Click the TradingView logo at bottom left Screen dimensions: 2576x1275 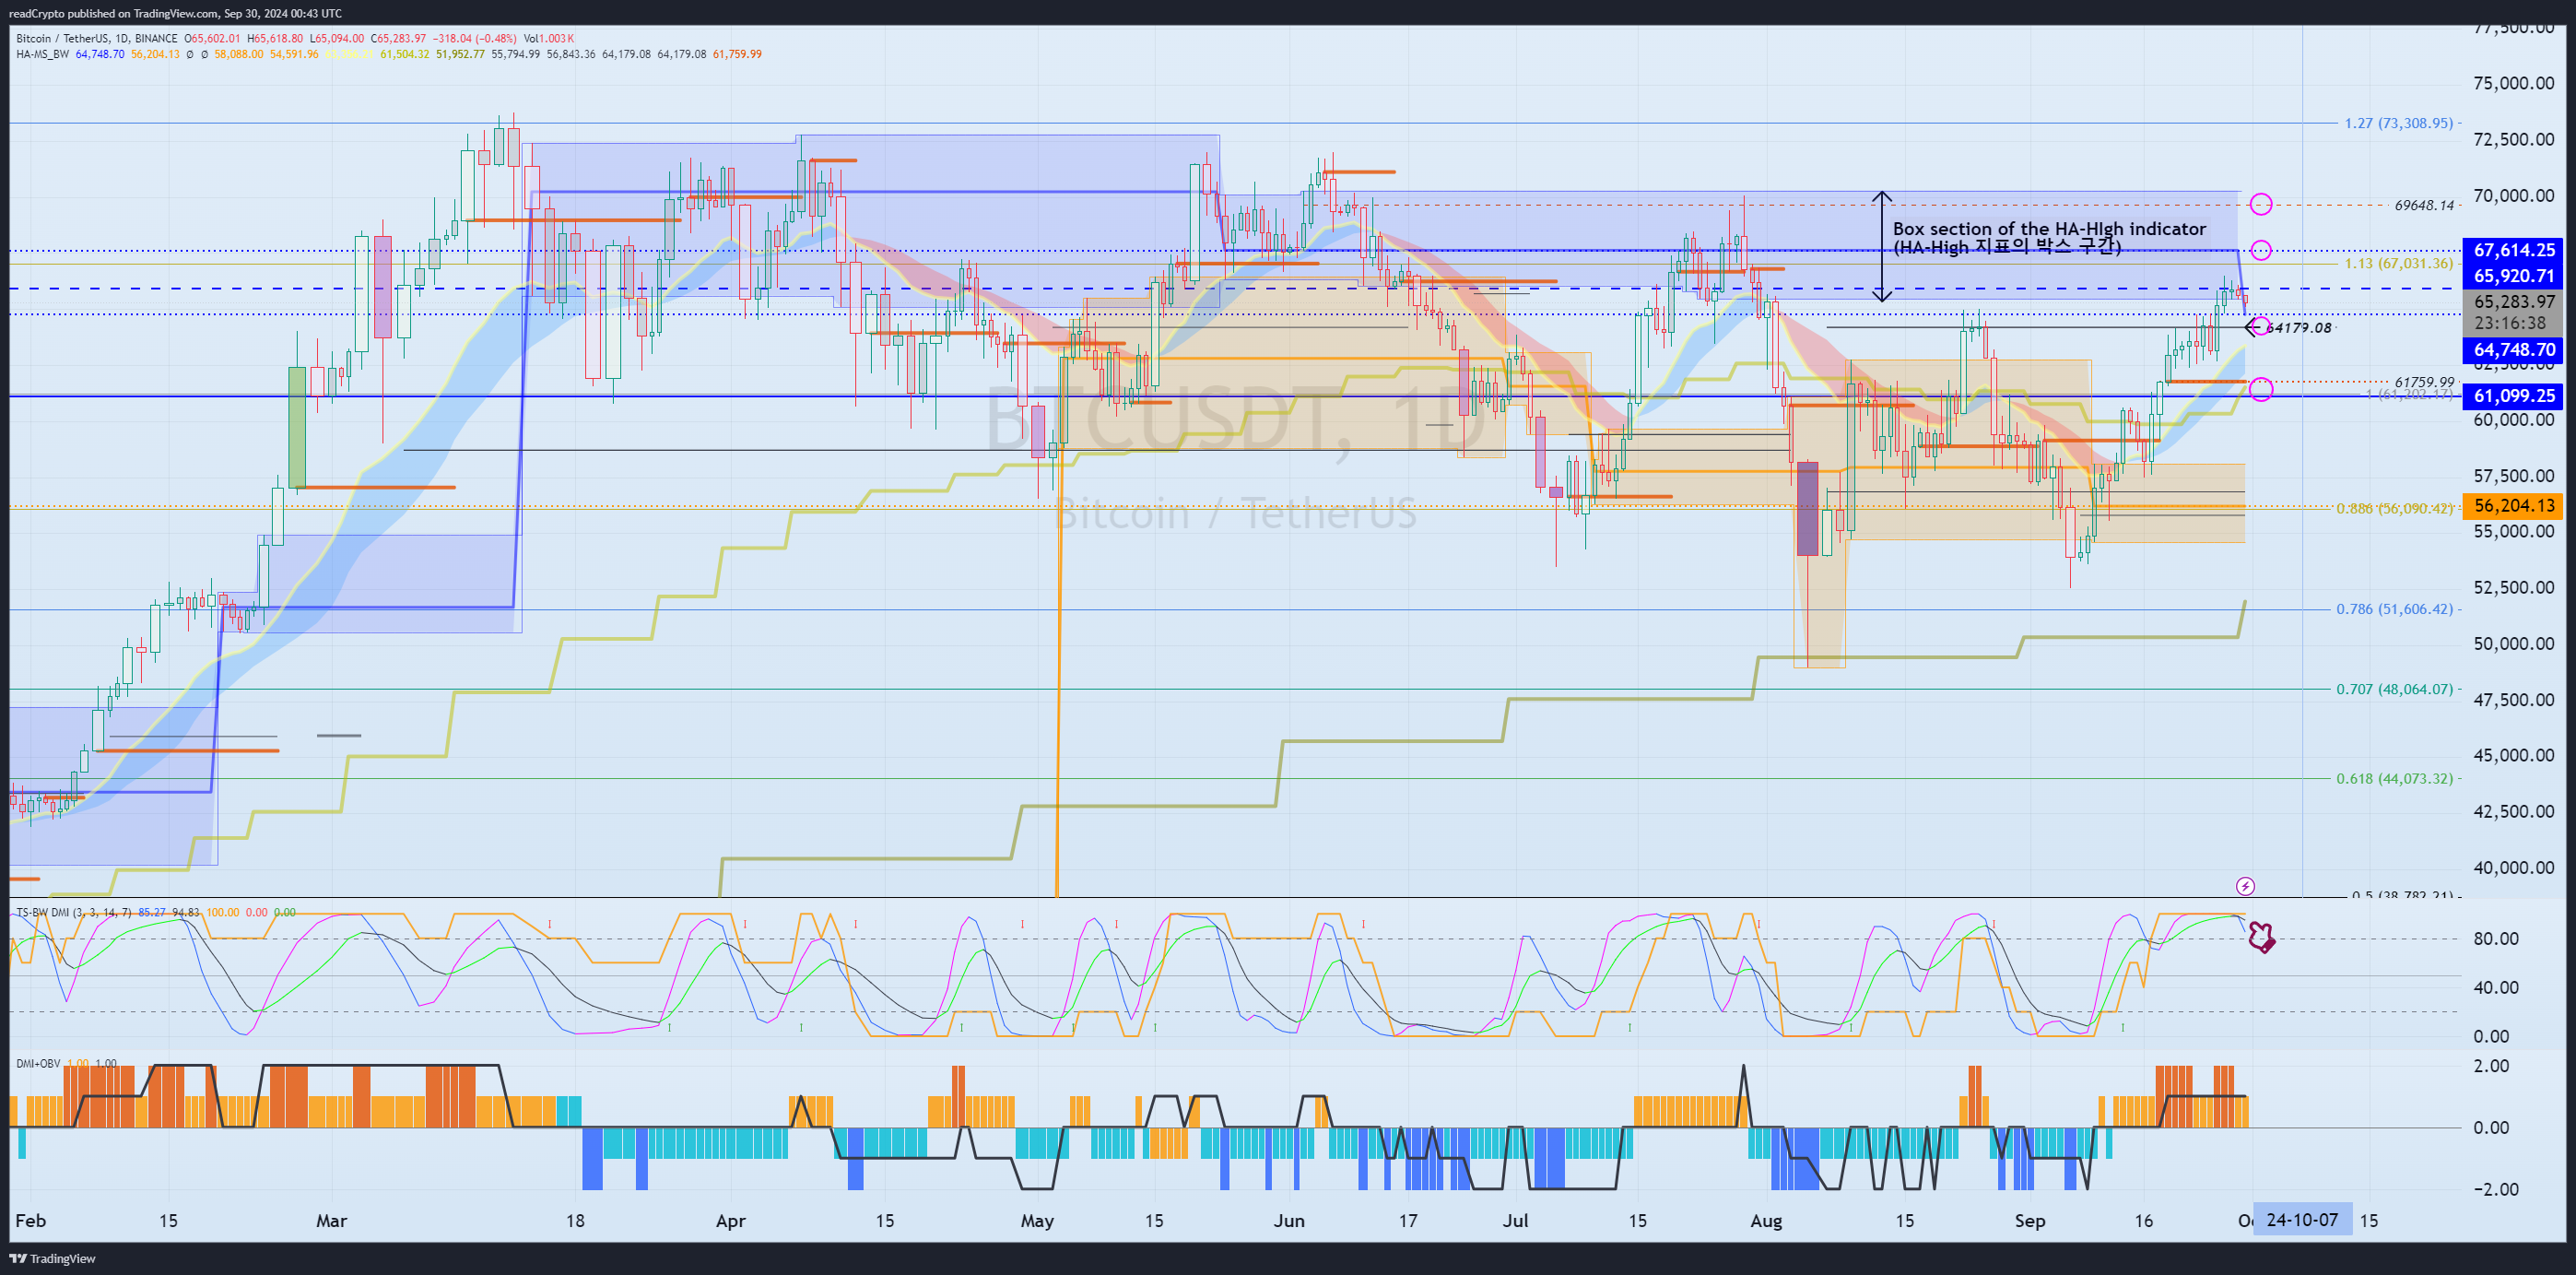[52, 1258]
